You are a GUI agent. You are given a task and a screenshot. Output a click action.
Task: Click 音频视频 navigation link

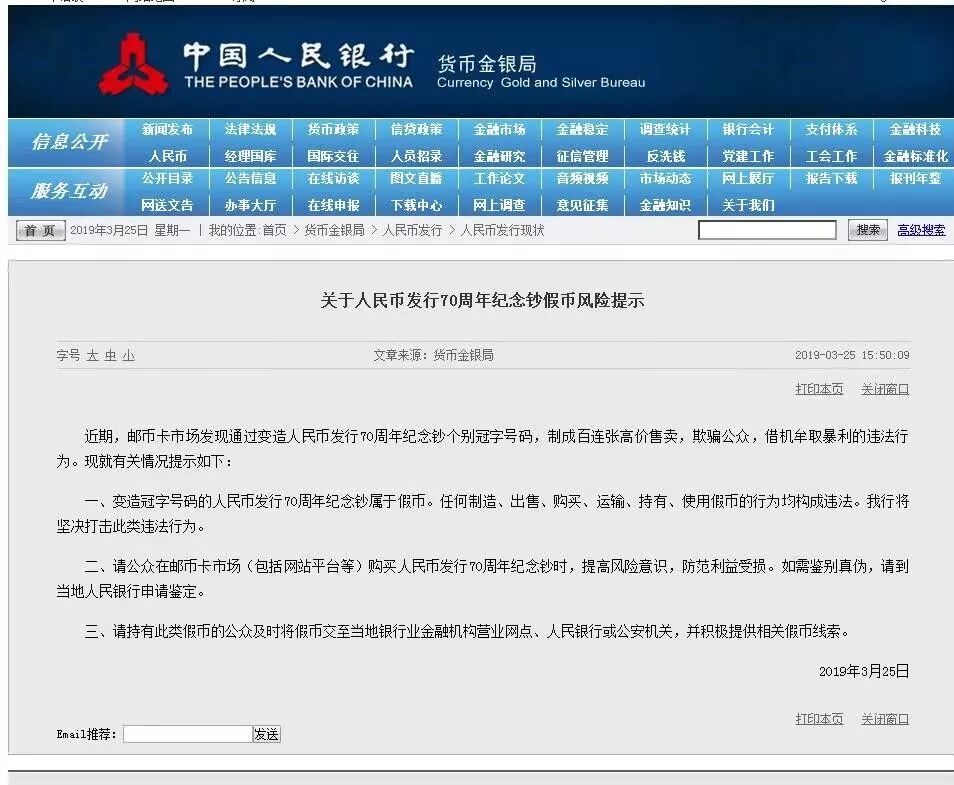[582, 178]
